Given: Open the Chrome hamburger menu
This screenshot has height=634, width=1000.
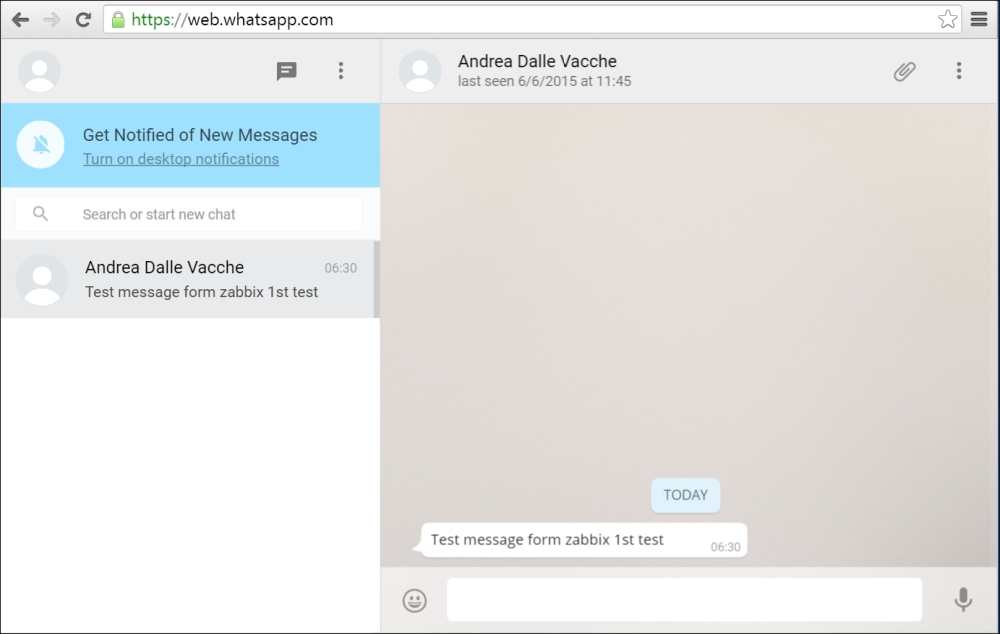Looking at the screenshot, I should [x=979, y=20].
